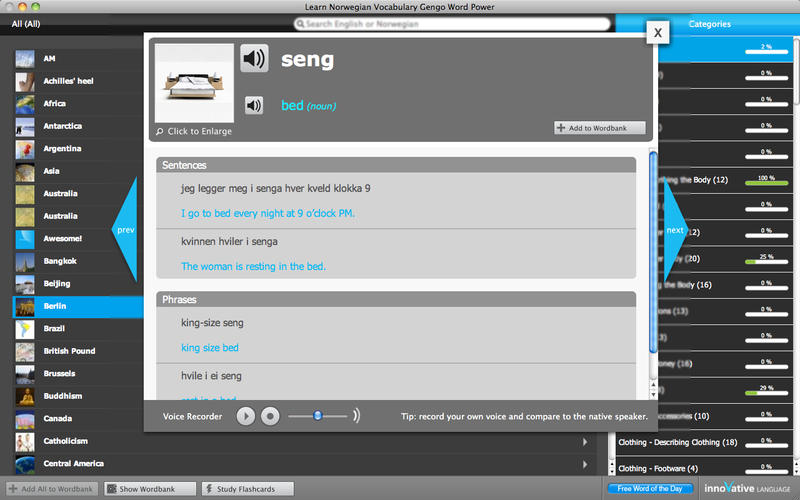The image size is (800, 500).
Task: Open Clothing - Footwear (4) category
Action: (704, 468)
